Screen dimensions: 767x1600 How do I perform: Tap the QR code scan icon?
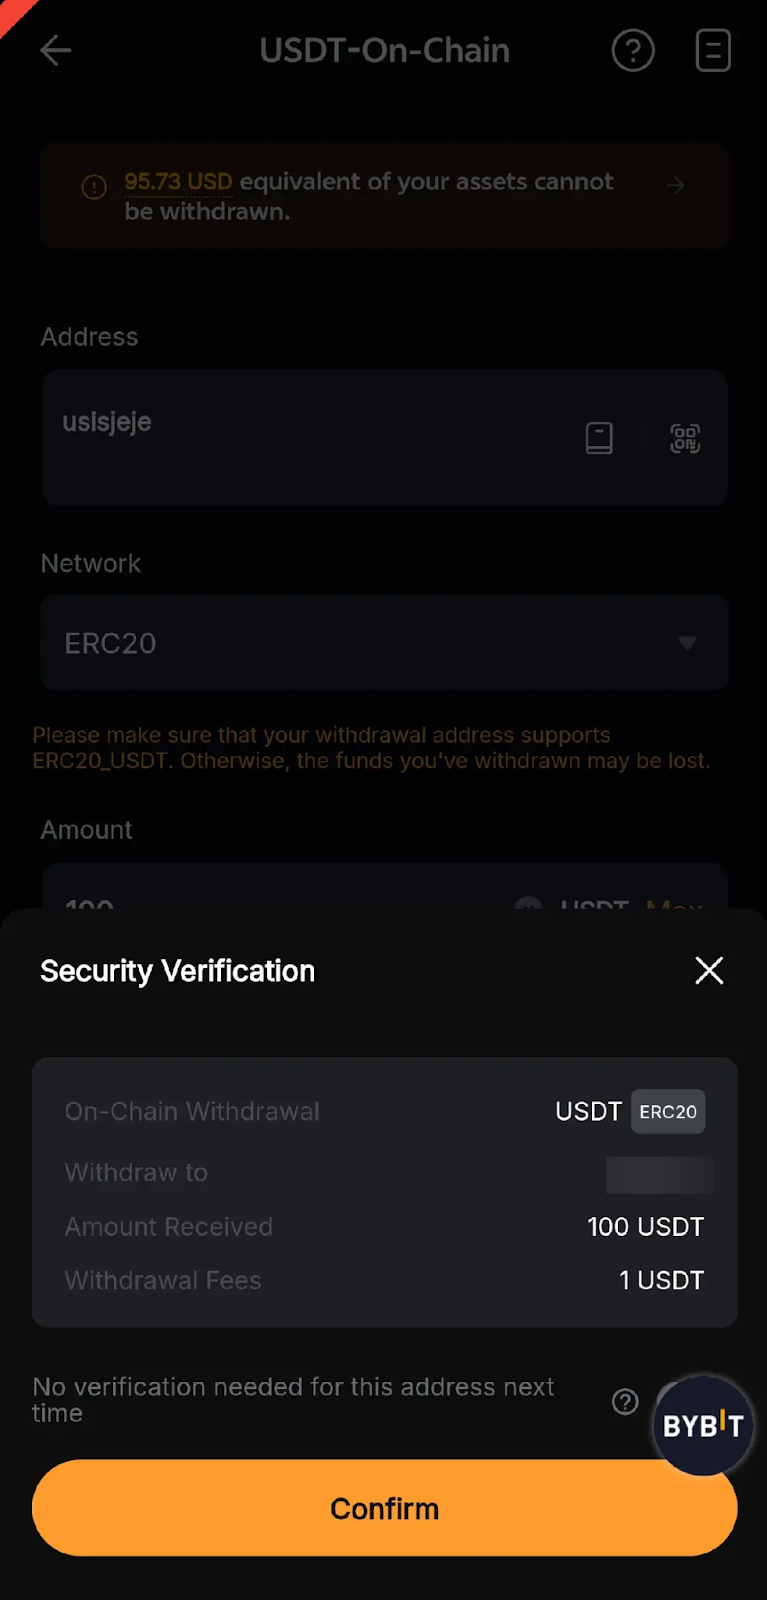coord(685,438)
